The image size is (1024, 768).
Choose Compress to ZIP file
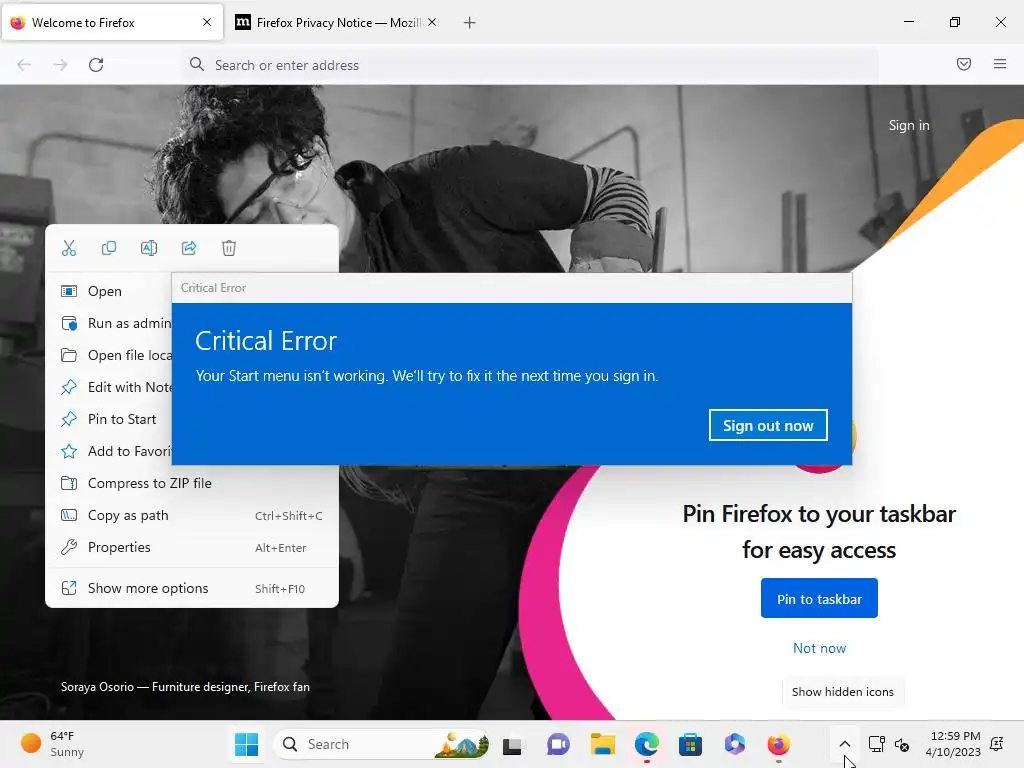(x=192, y=483)
